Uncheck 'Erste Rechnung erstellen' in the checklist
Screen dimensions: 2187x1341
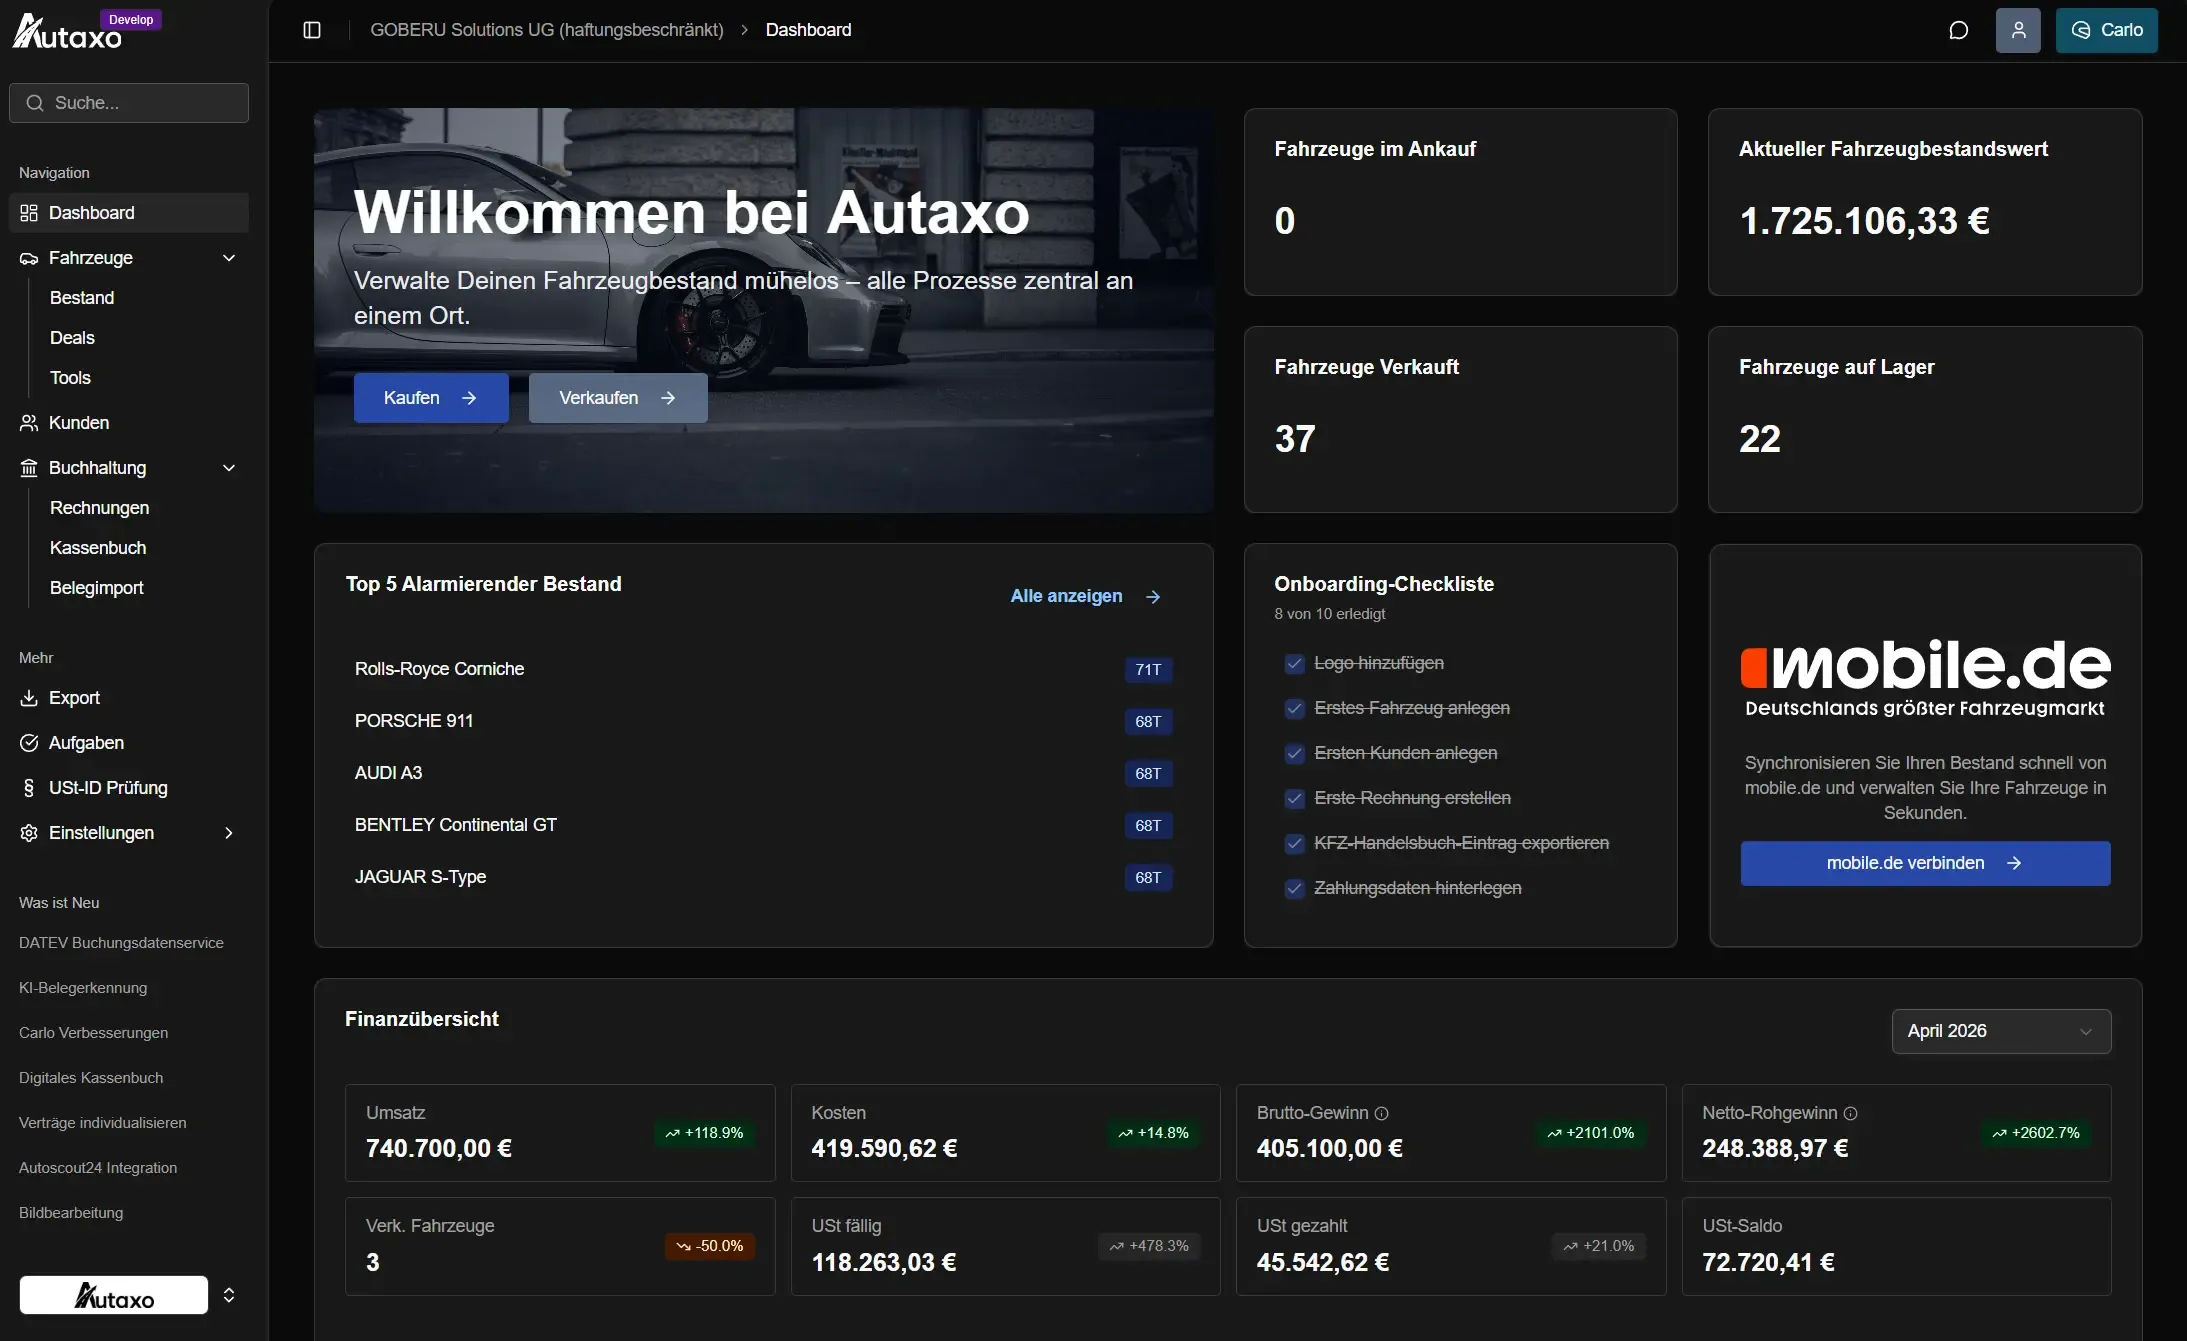(x=1294, y=798)
